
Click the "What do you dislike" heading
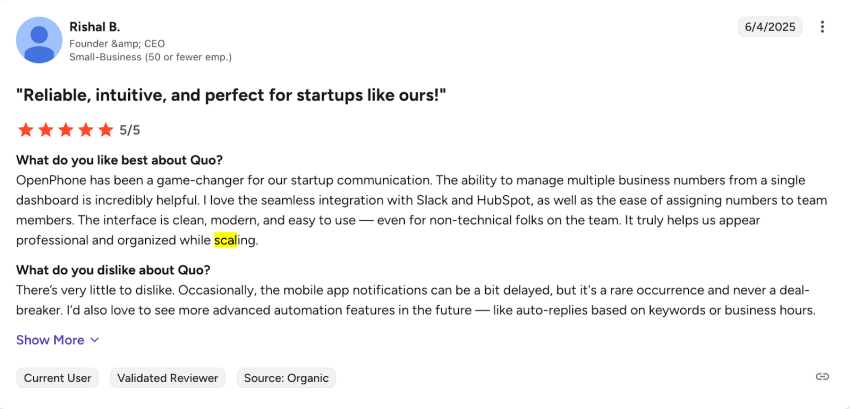113,270
